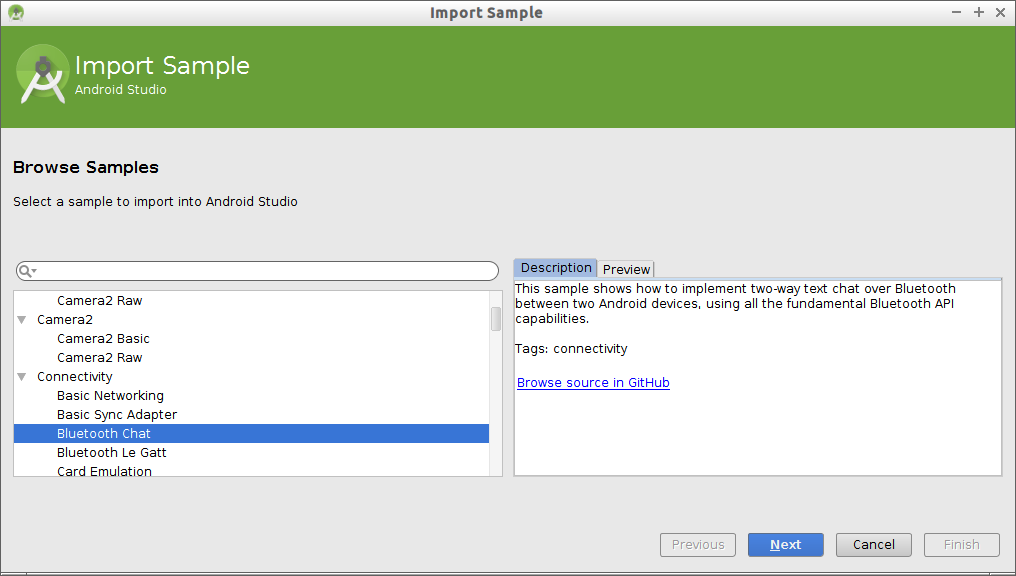Switch to the Preview tab
1016x576 pixels.
coord(626,269)
